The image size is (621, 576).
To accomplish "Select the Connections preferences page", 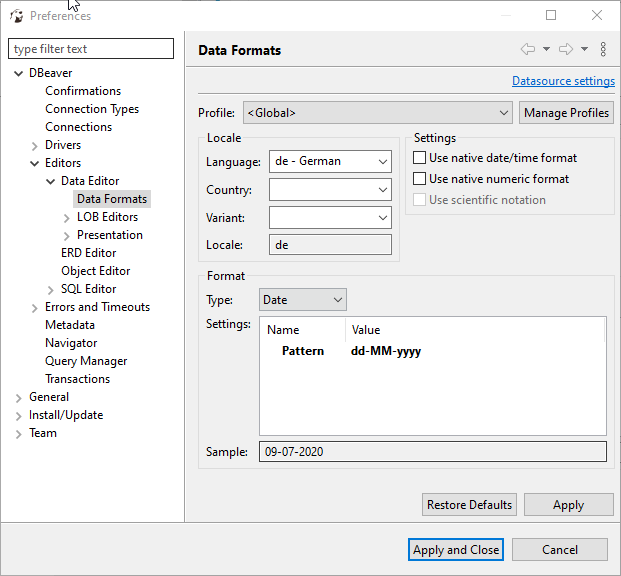I will pyautogui.click(x=78, y=127).
